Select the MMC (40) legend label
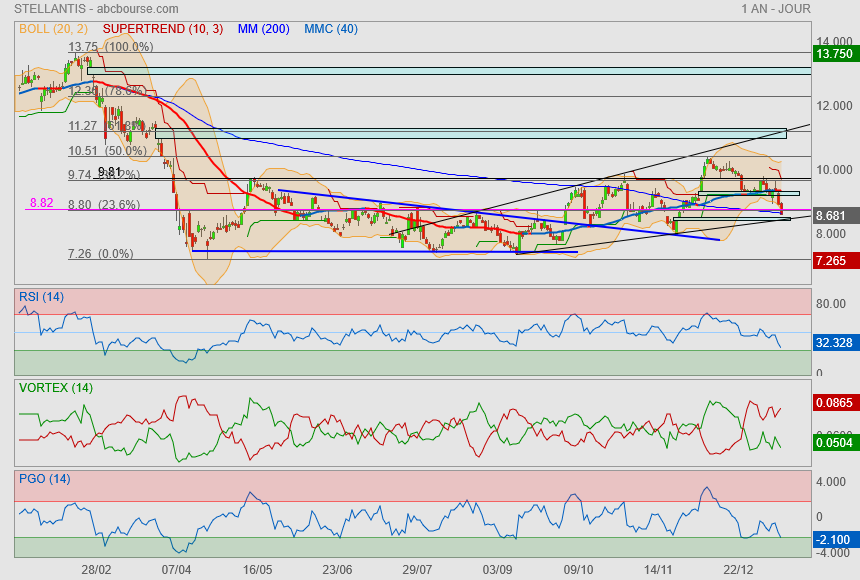The height and width of the screenshot is (580, 860). click(x=331, y=29)
